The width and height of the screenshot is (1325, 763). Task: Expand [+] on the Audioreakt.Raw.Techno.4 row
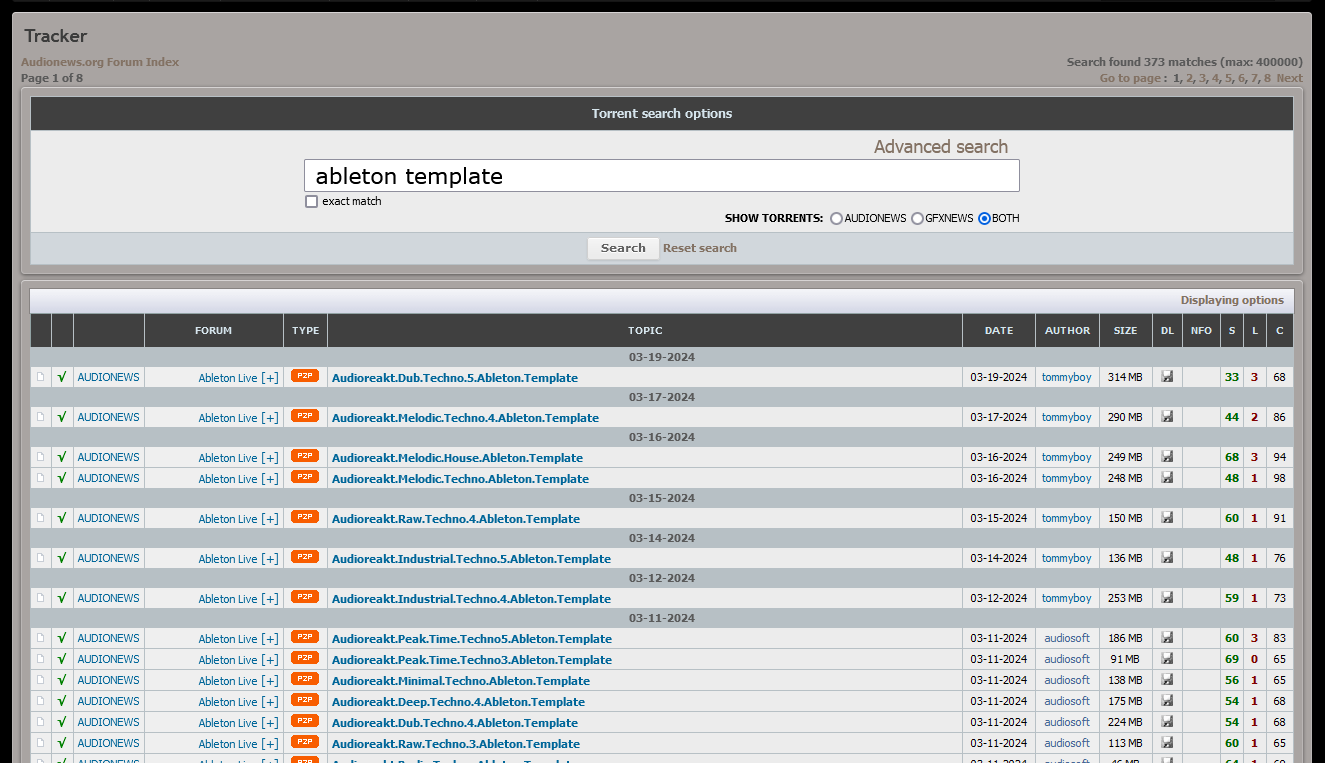pyautogui.click(x=270, y=519)
